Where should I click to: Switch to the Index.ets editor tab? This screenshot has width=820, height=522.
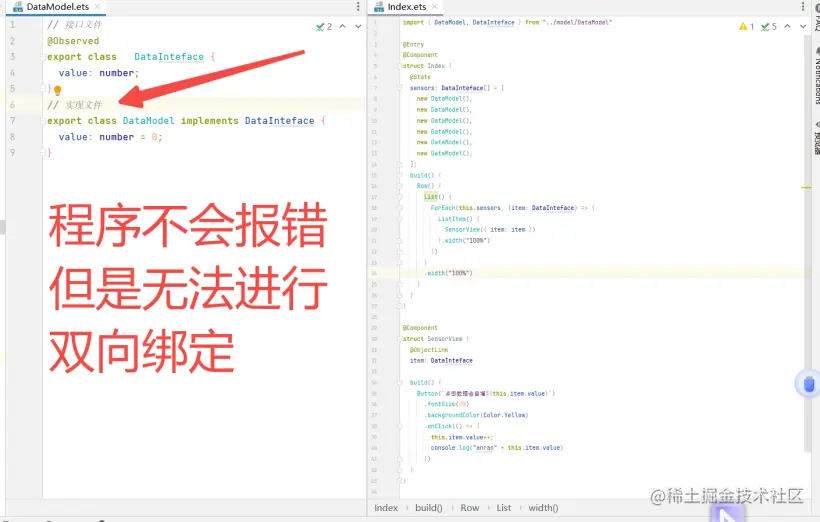pyautogui.click(x=406, y=7)
